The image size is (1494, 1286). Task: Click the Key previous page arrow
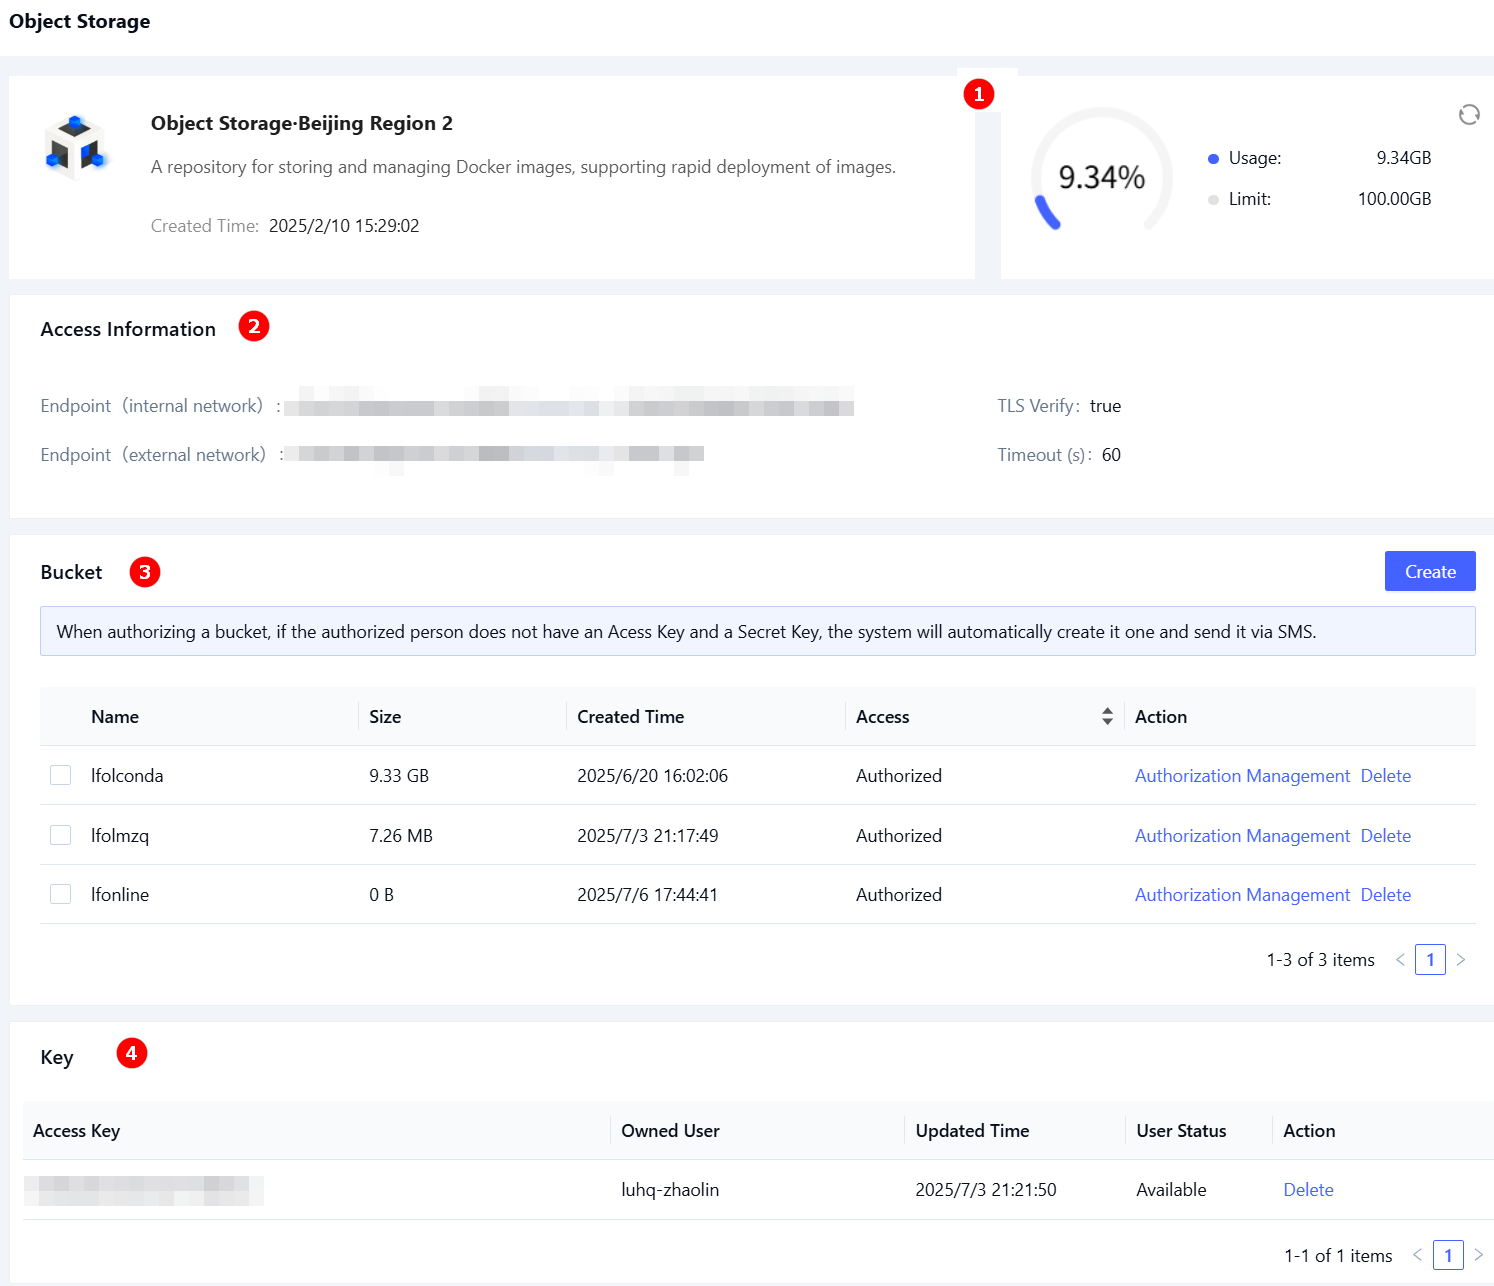[1417, 1255]
